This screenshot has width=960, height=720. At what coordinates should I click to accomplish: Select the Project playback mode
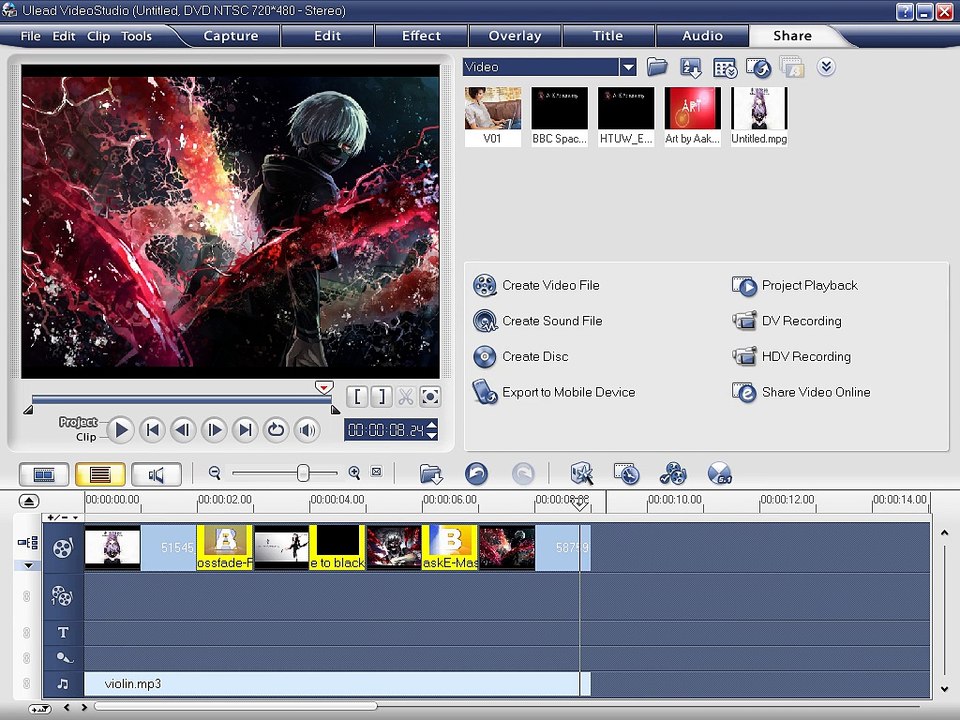(78, 422)
